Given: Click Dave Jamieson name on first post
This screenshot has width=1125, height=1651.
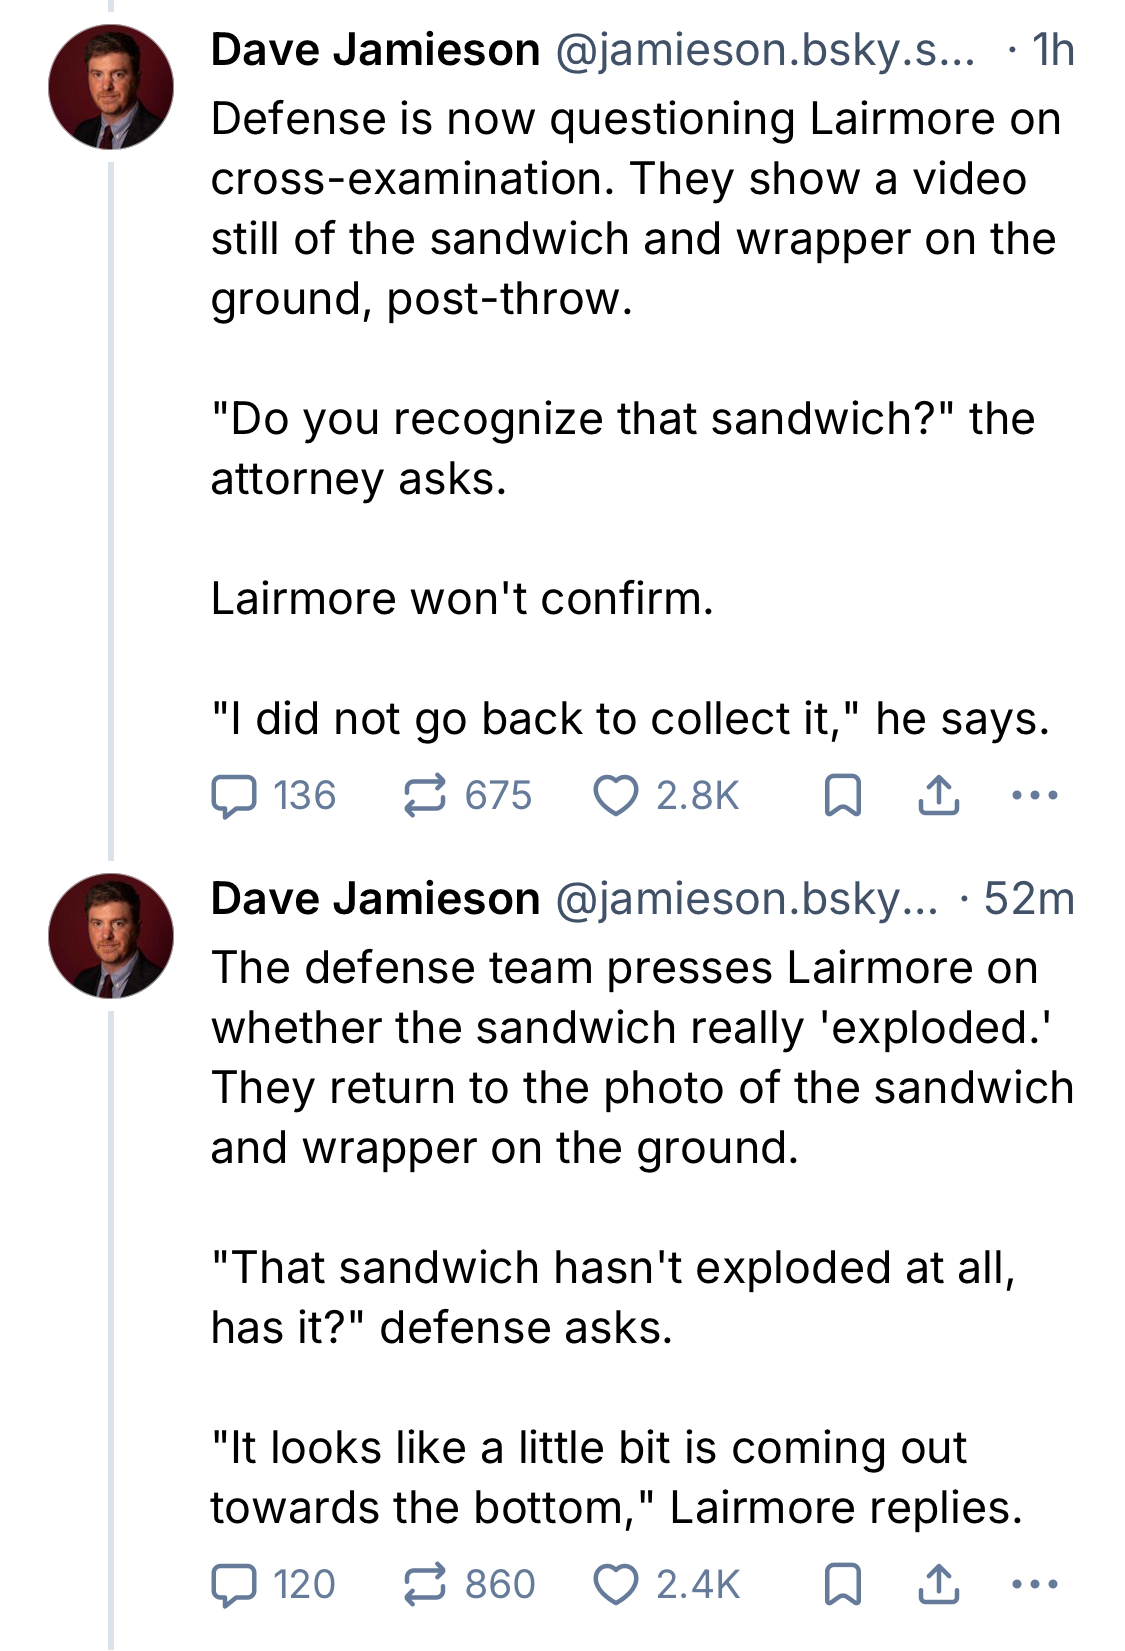Looking at the screenshot, I should (x=375, y=50).
